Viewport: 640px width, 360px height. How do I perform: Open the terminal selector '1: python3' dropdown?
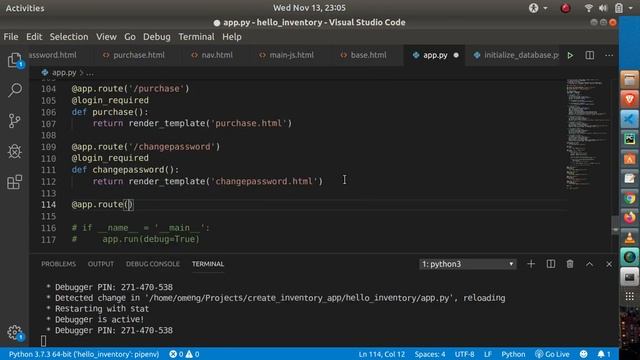(x=468, y=264)
